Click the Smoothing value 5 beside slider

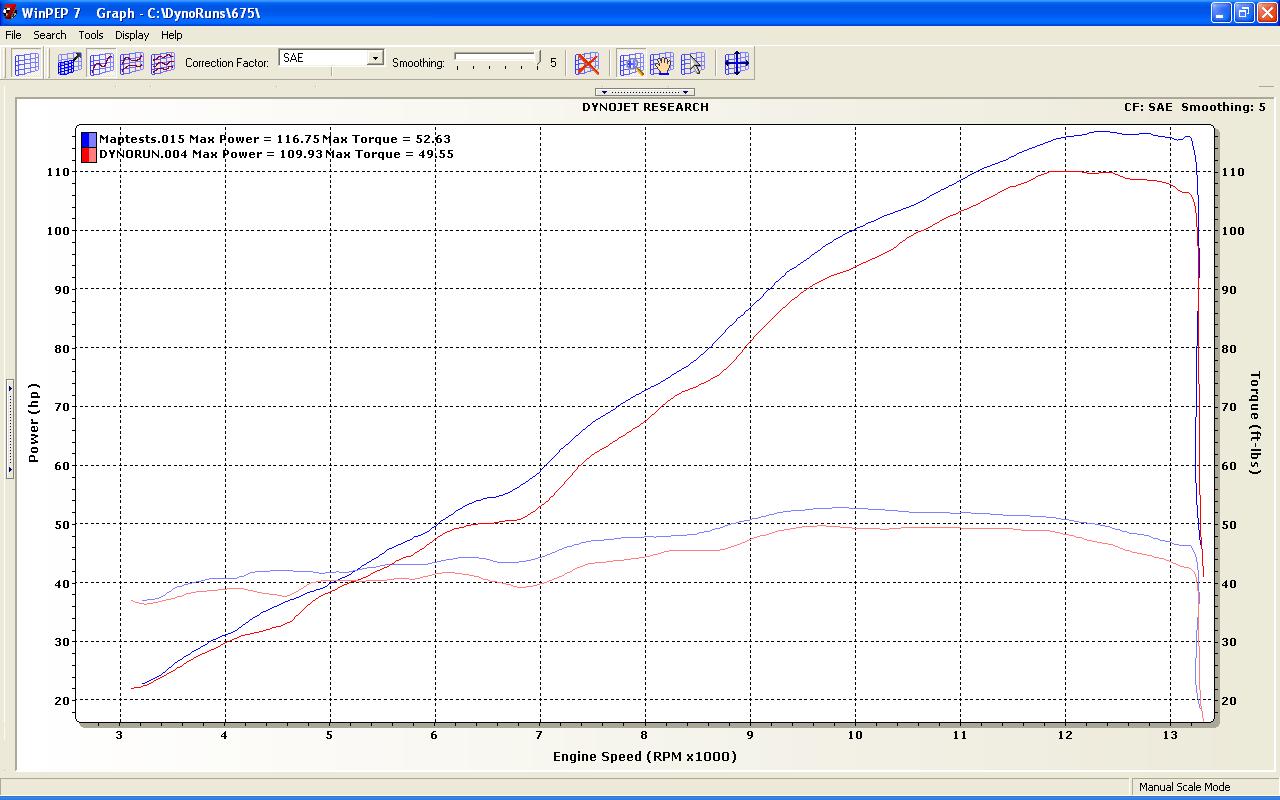553,63
